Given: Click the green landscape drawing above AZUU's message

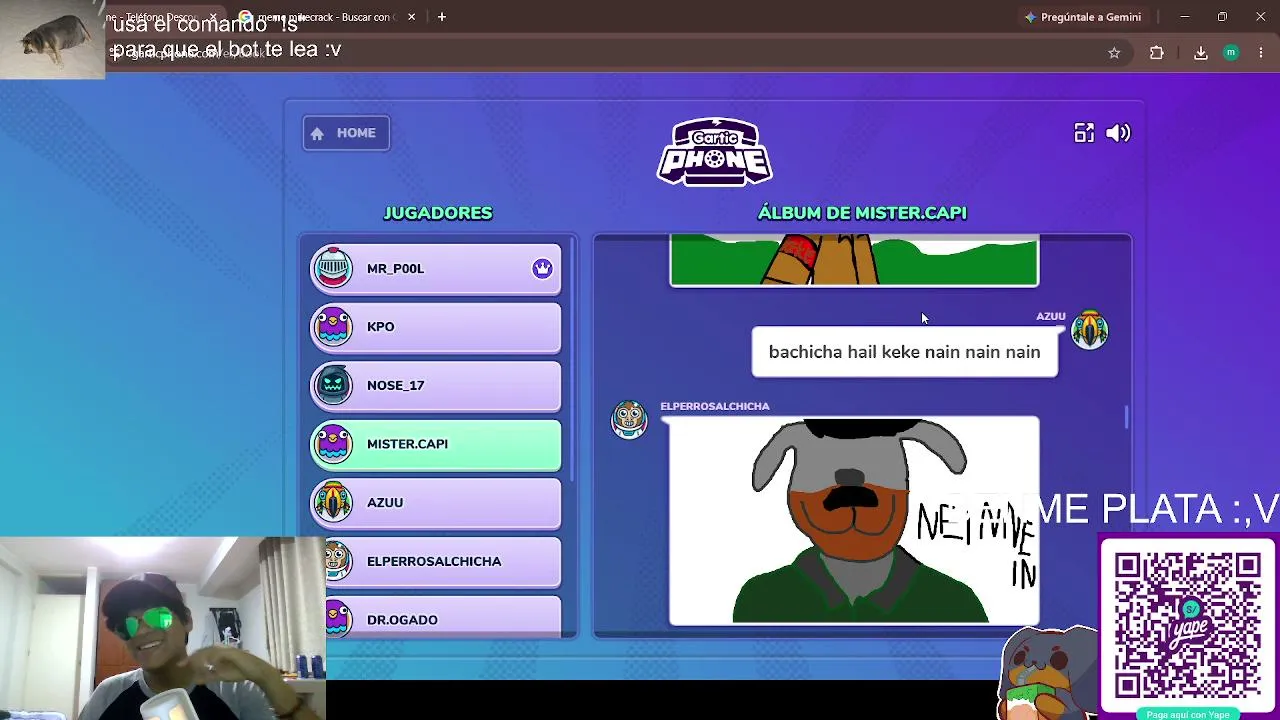Looking at the screenshot, I should coord(854,261).
